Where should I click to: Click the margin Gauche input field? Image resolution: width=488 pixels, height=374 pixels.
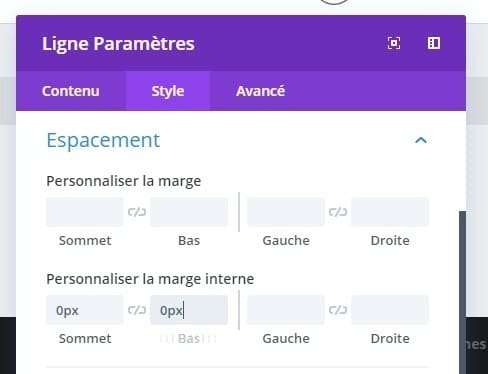pos(286,212)
